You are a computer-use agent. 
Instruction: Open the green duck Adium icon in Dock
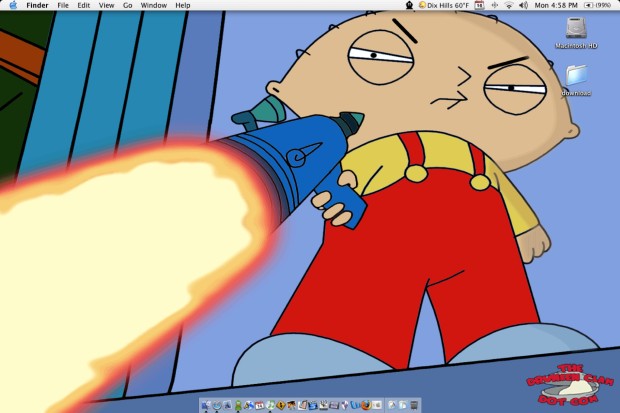[238, 405]
